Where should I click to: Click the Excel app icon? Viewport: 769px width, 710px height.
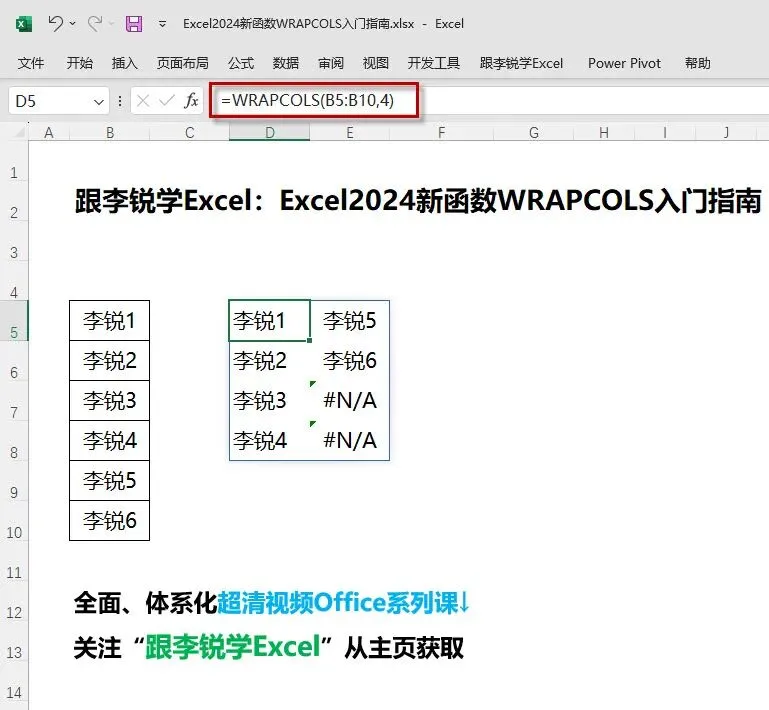click(23, 24)
